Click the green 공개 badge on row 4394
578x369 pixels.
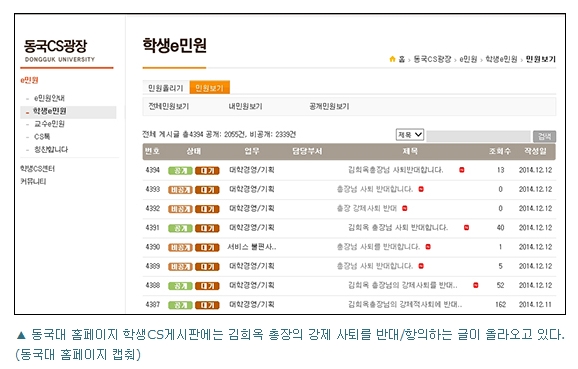pos(180,171)
